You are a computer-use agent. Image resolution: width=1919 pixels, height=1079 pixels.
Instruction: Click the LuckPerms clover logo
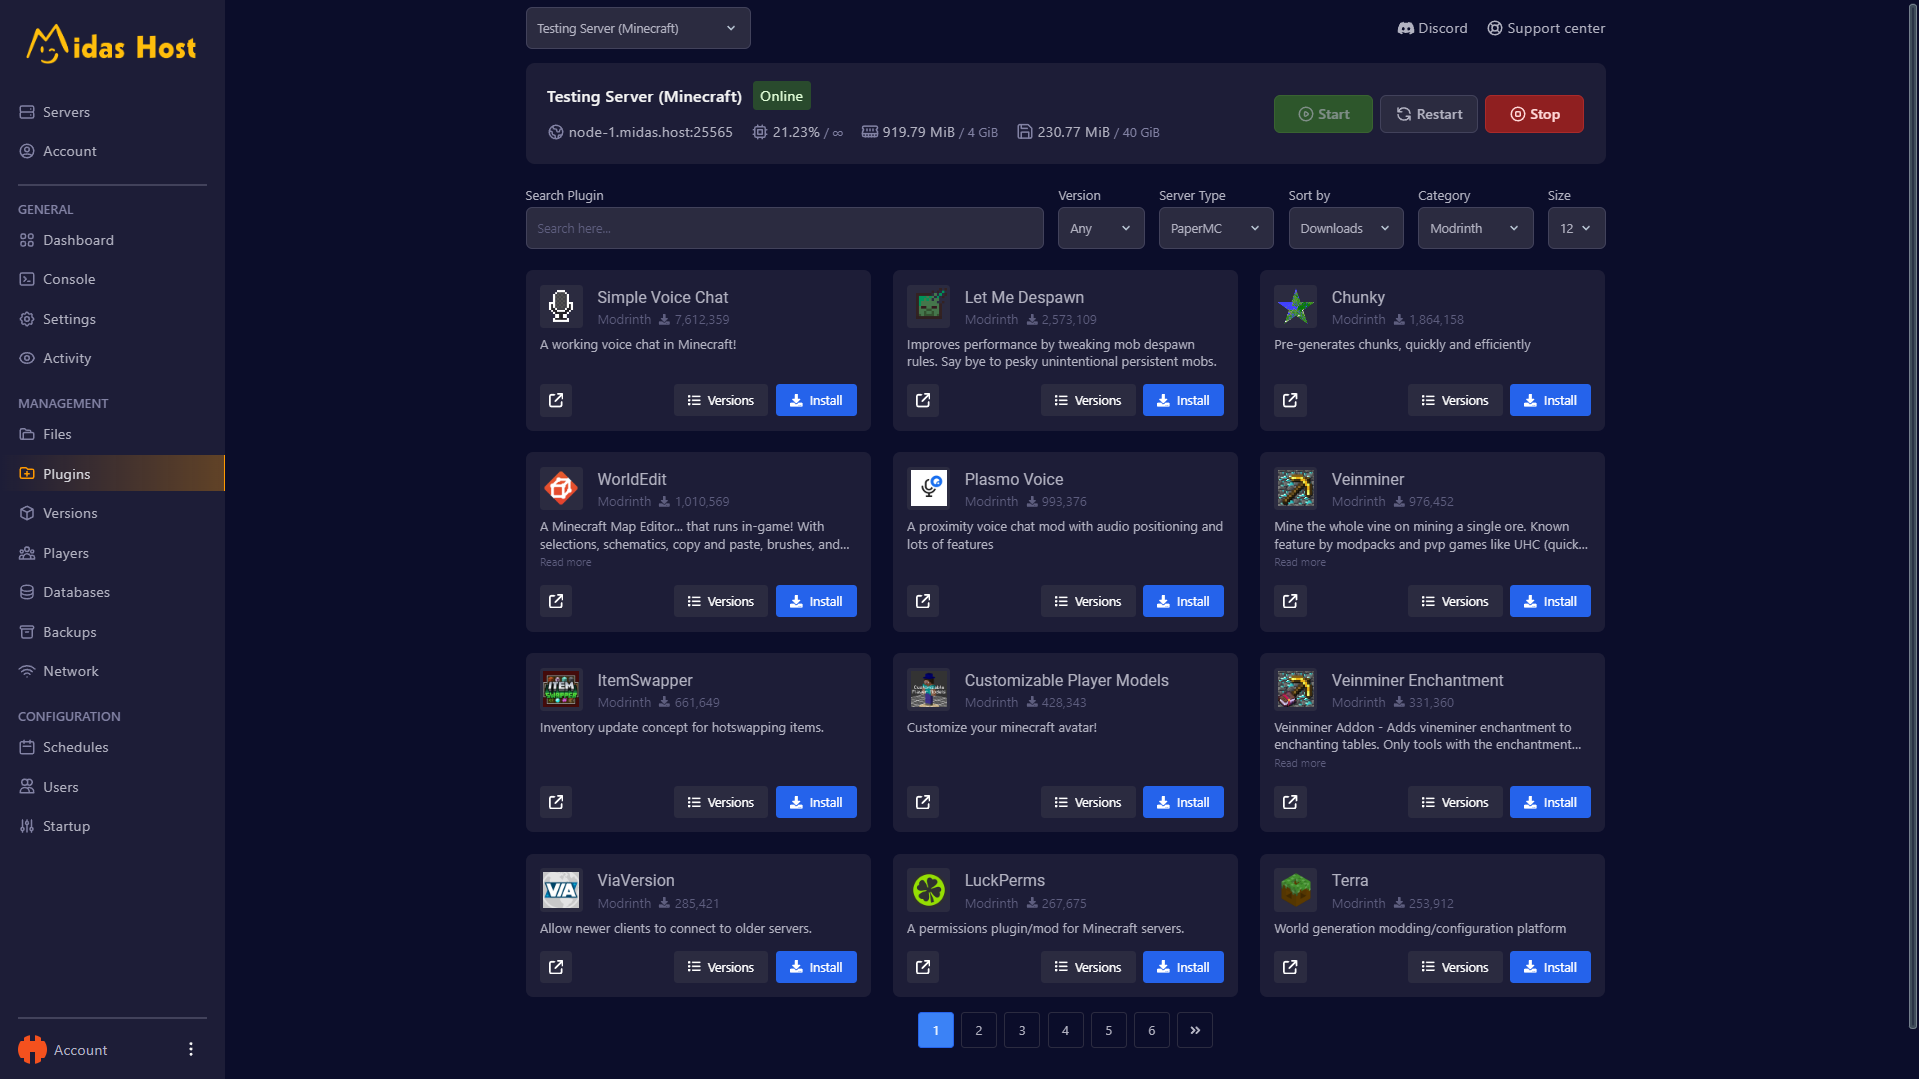click(x=928, y=889)
